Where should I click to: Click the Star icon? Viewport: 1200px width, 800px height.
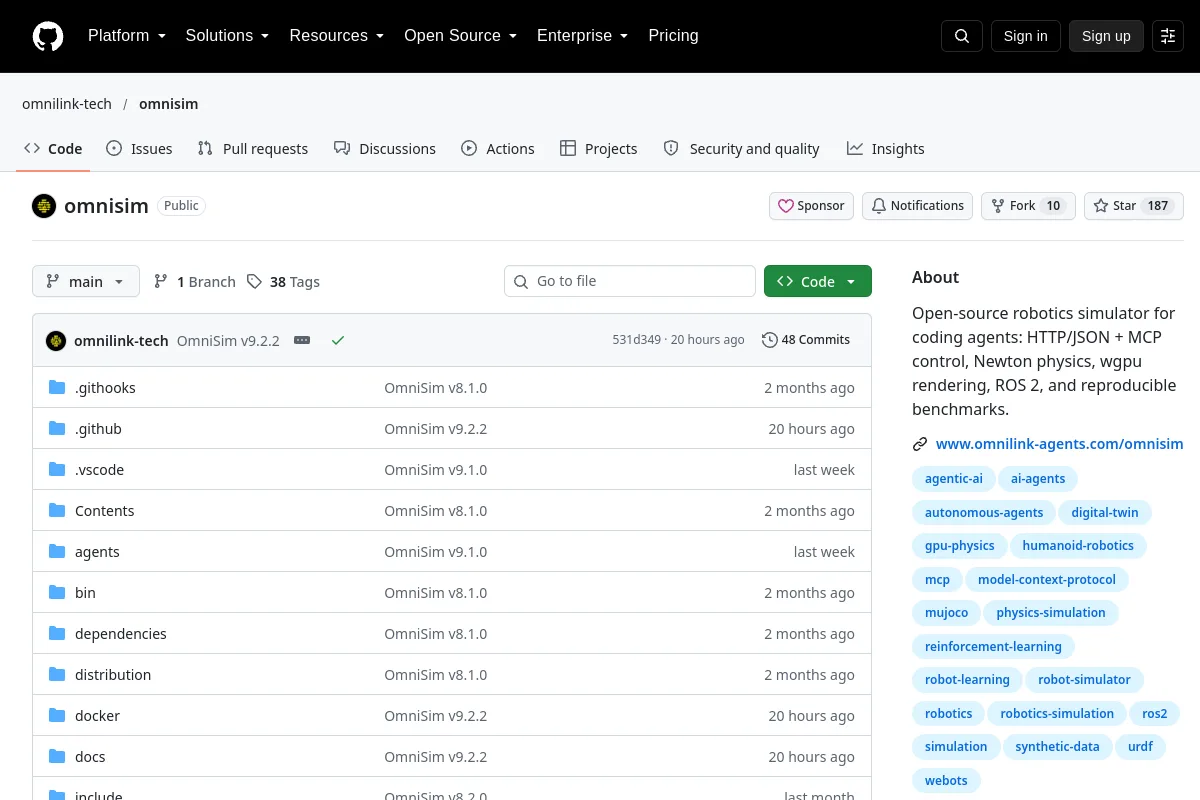tap(1101, 206)
